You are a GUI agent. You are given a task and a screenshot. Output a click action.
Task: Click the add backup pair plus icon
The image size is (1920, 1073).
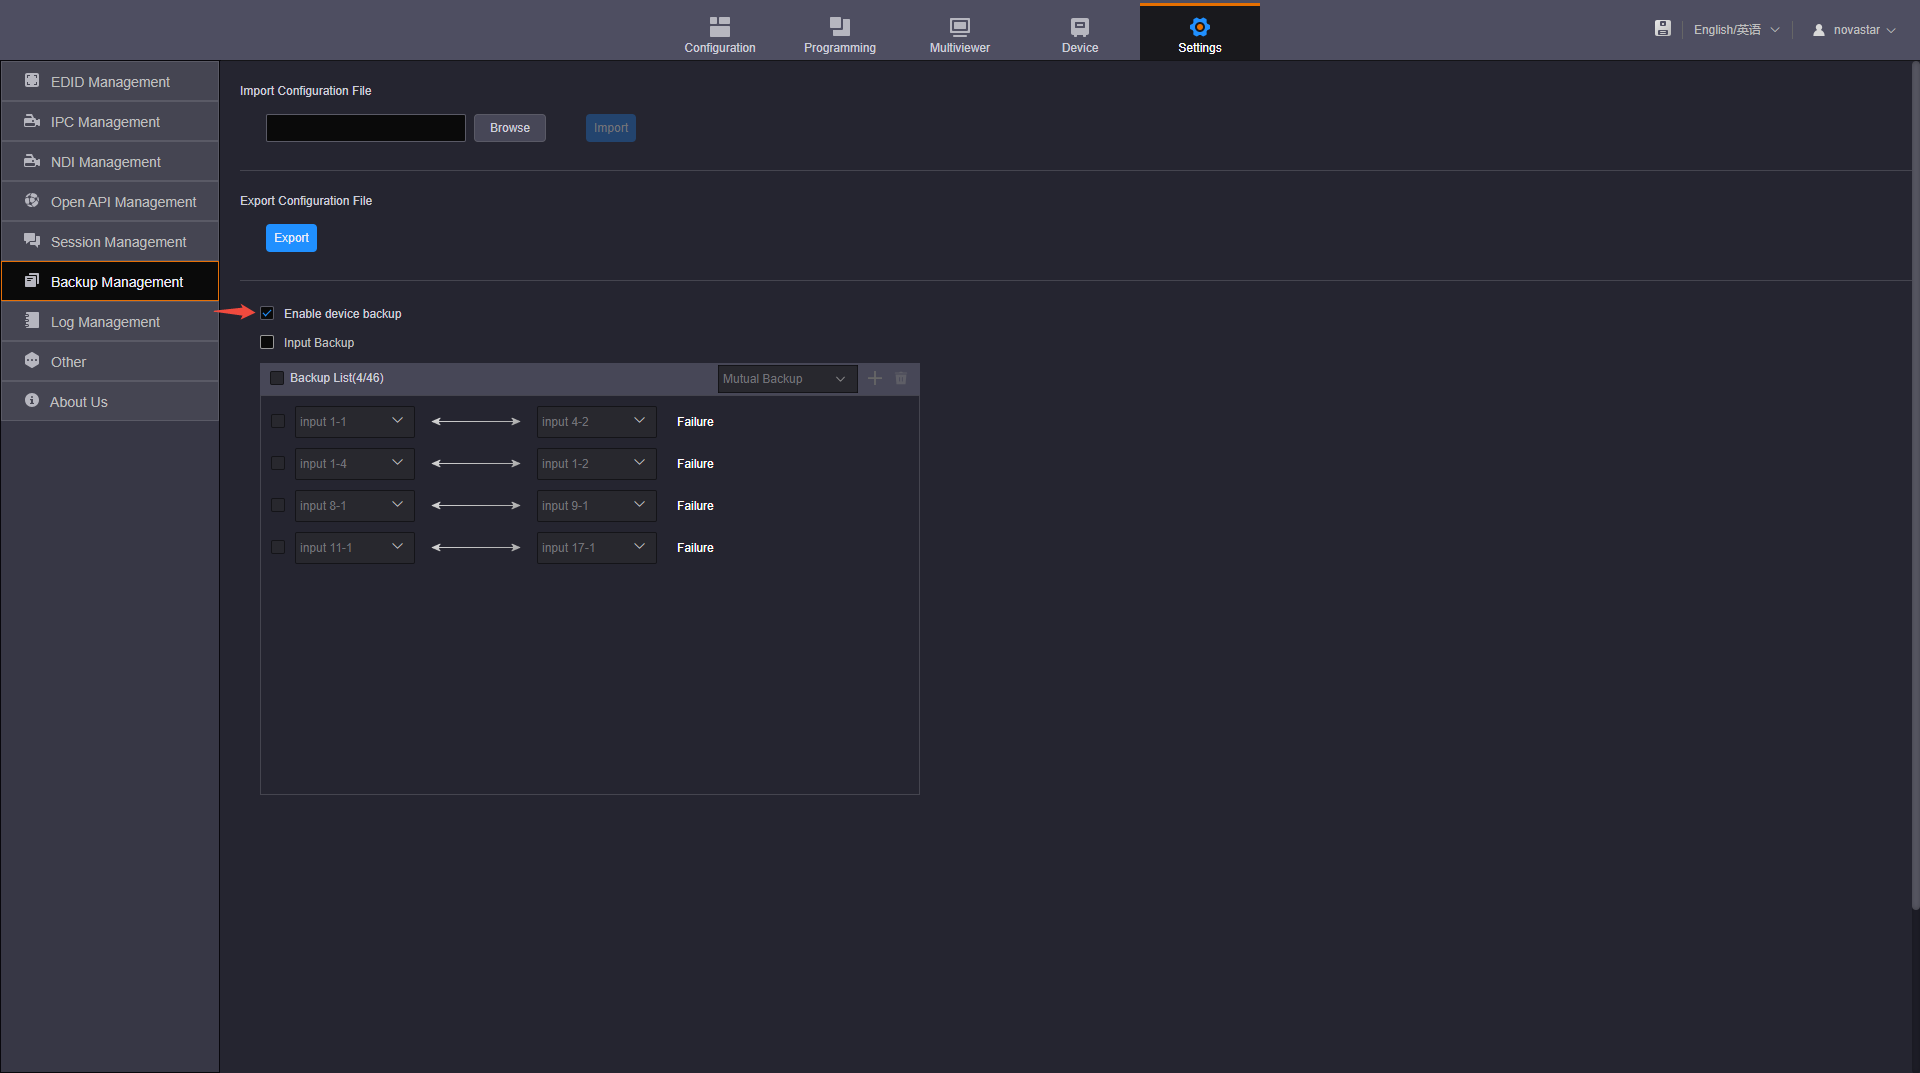[875, 378]
